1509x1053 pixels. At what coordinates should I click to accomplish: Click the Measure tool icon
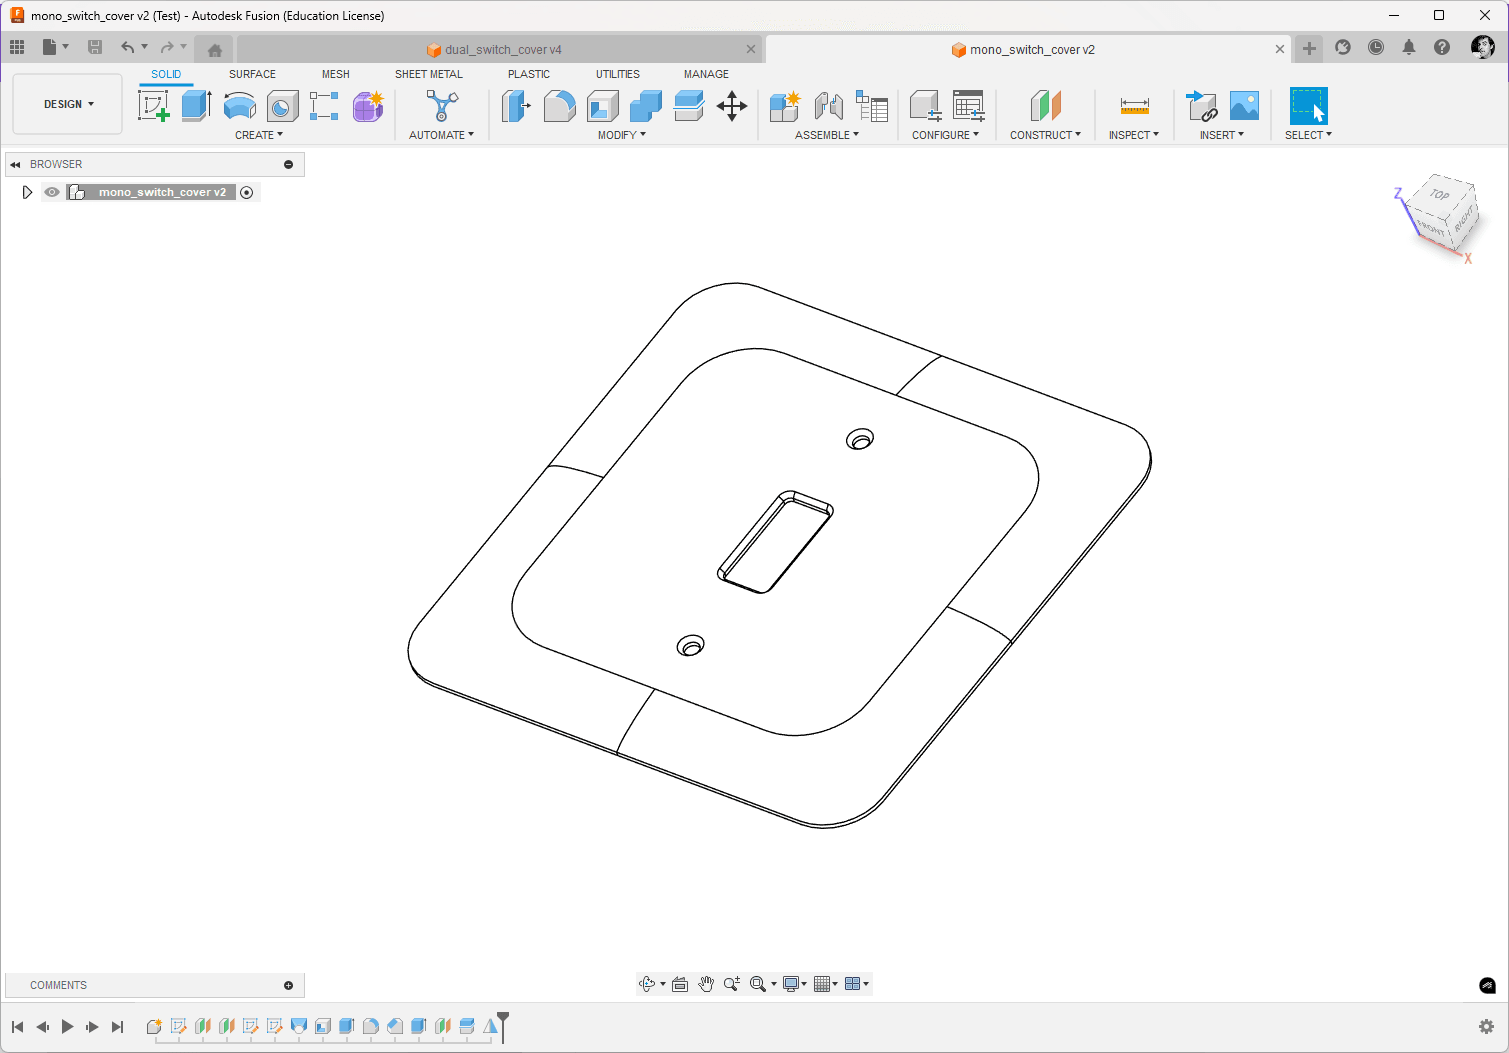[x=1134, y=106]
